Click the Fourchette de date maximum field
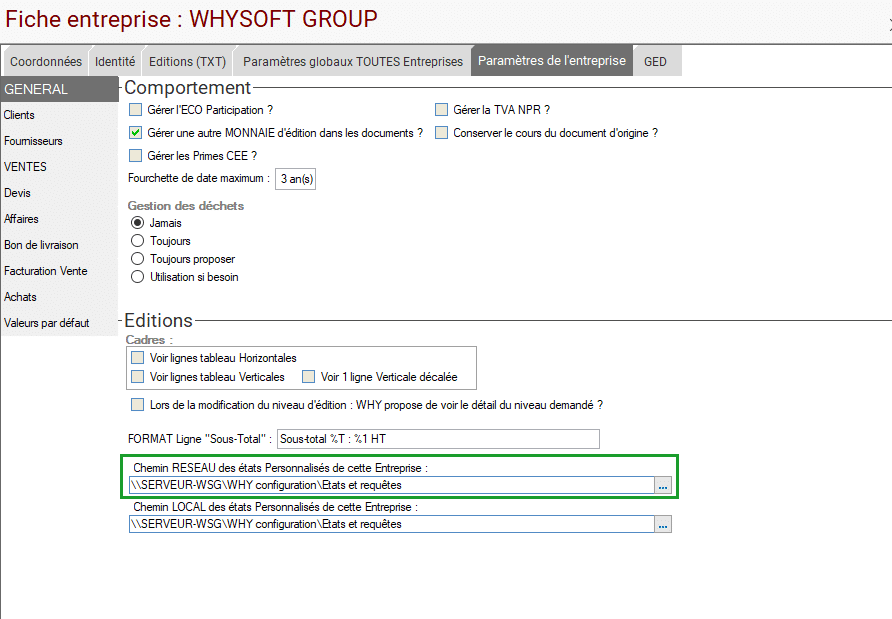 coord(295,179)
